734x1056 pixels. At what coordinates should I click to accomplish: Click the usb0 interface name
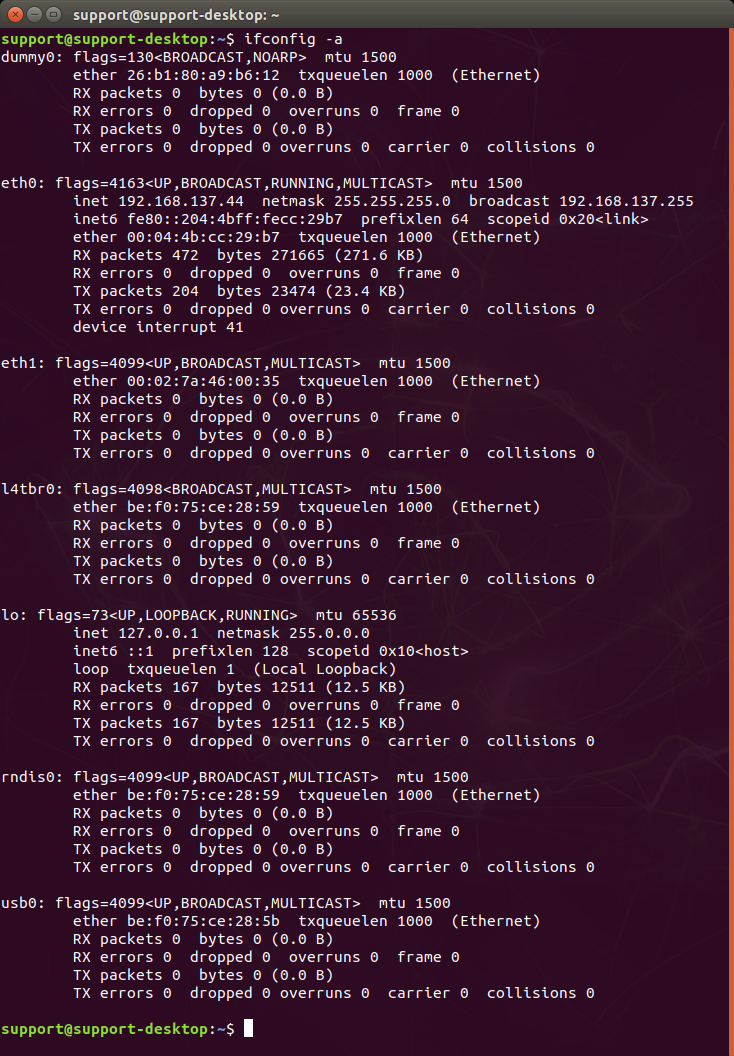point(19,903)
